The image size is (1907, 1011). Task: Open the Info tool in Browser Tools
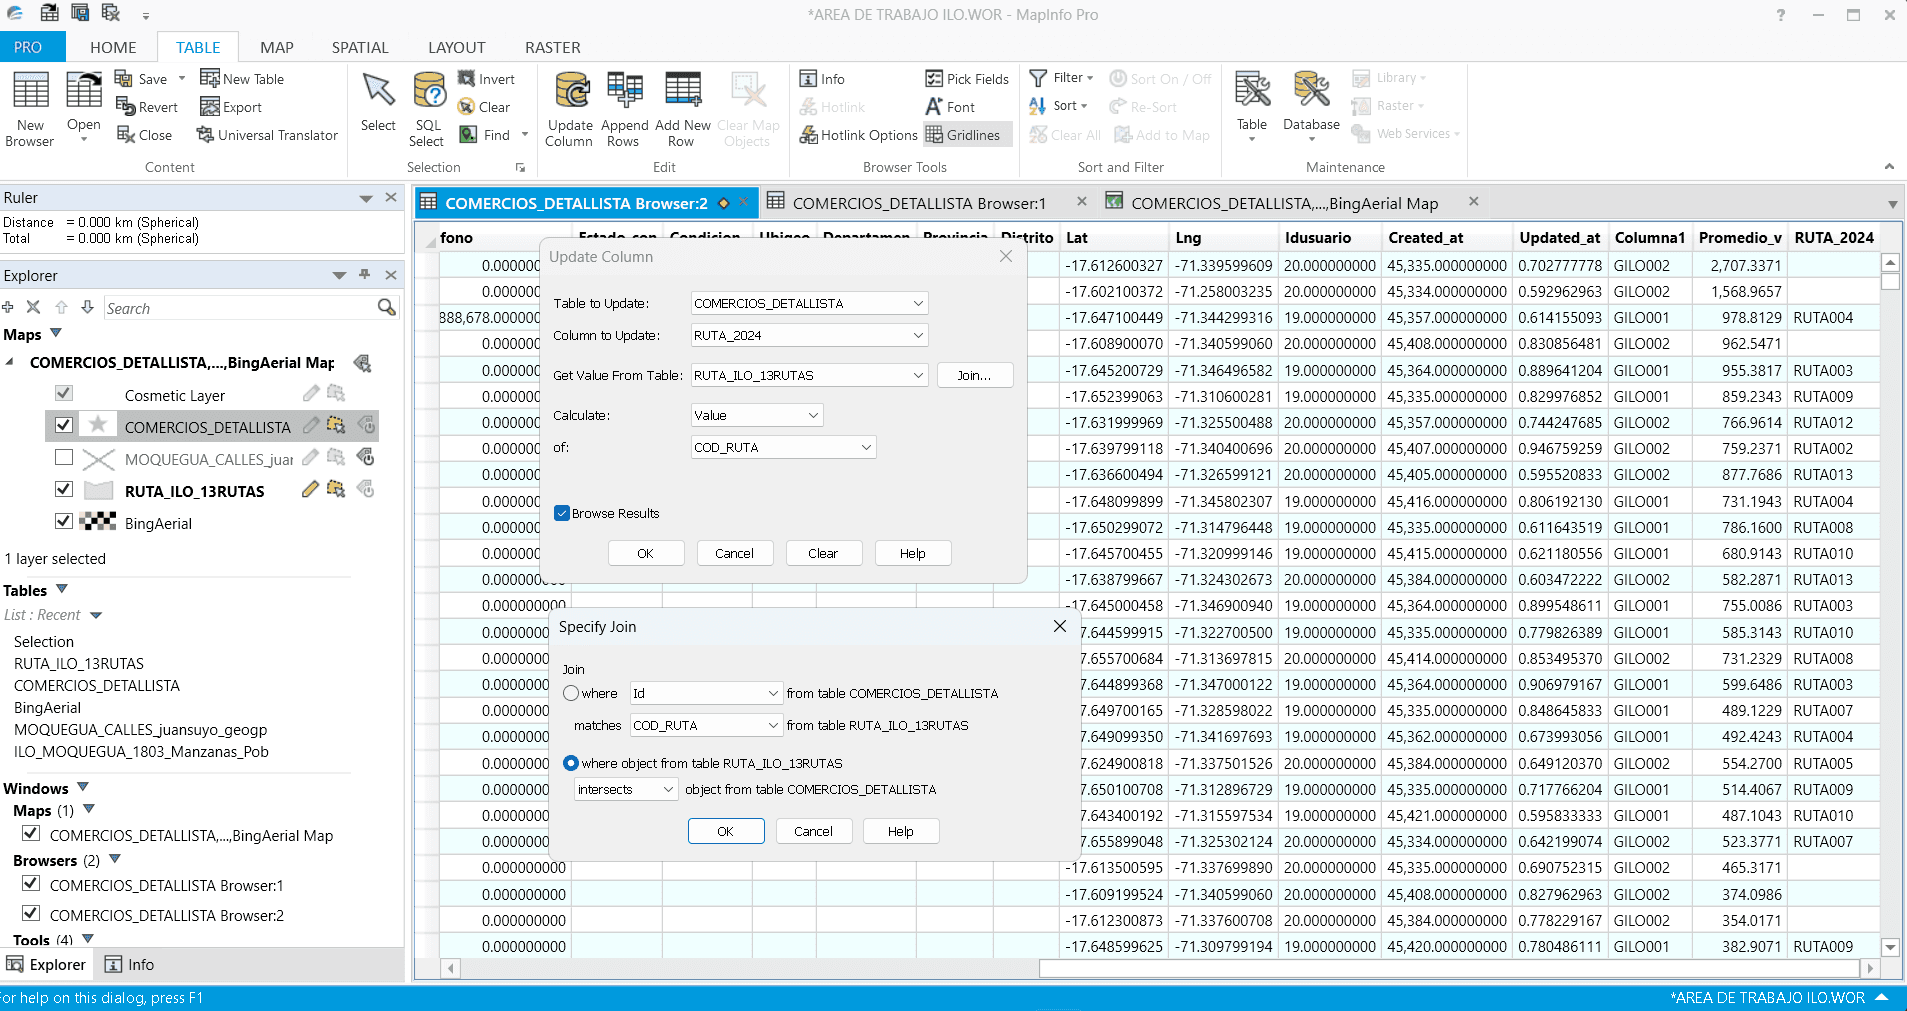[x=822, y=79]
